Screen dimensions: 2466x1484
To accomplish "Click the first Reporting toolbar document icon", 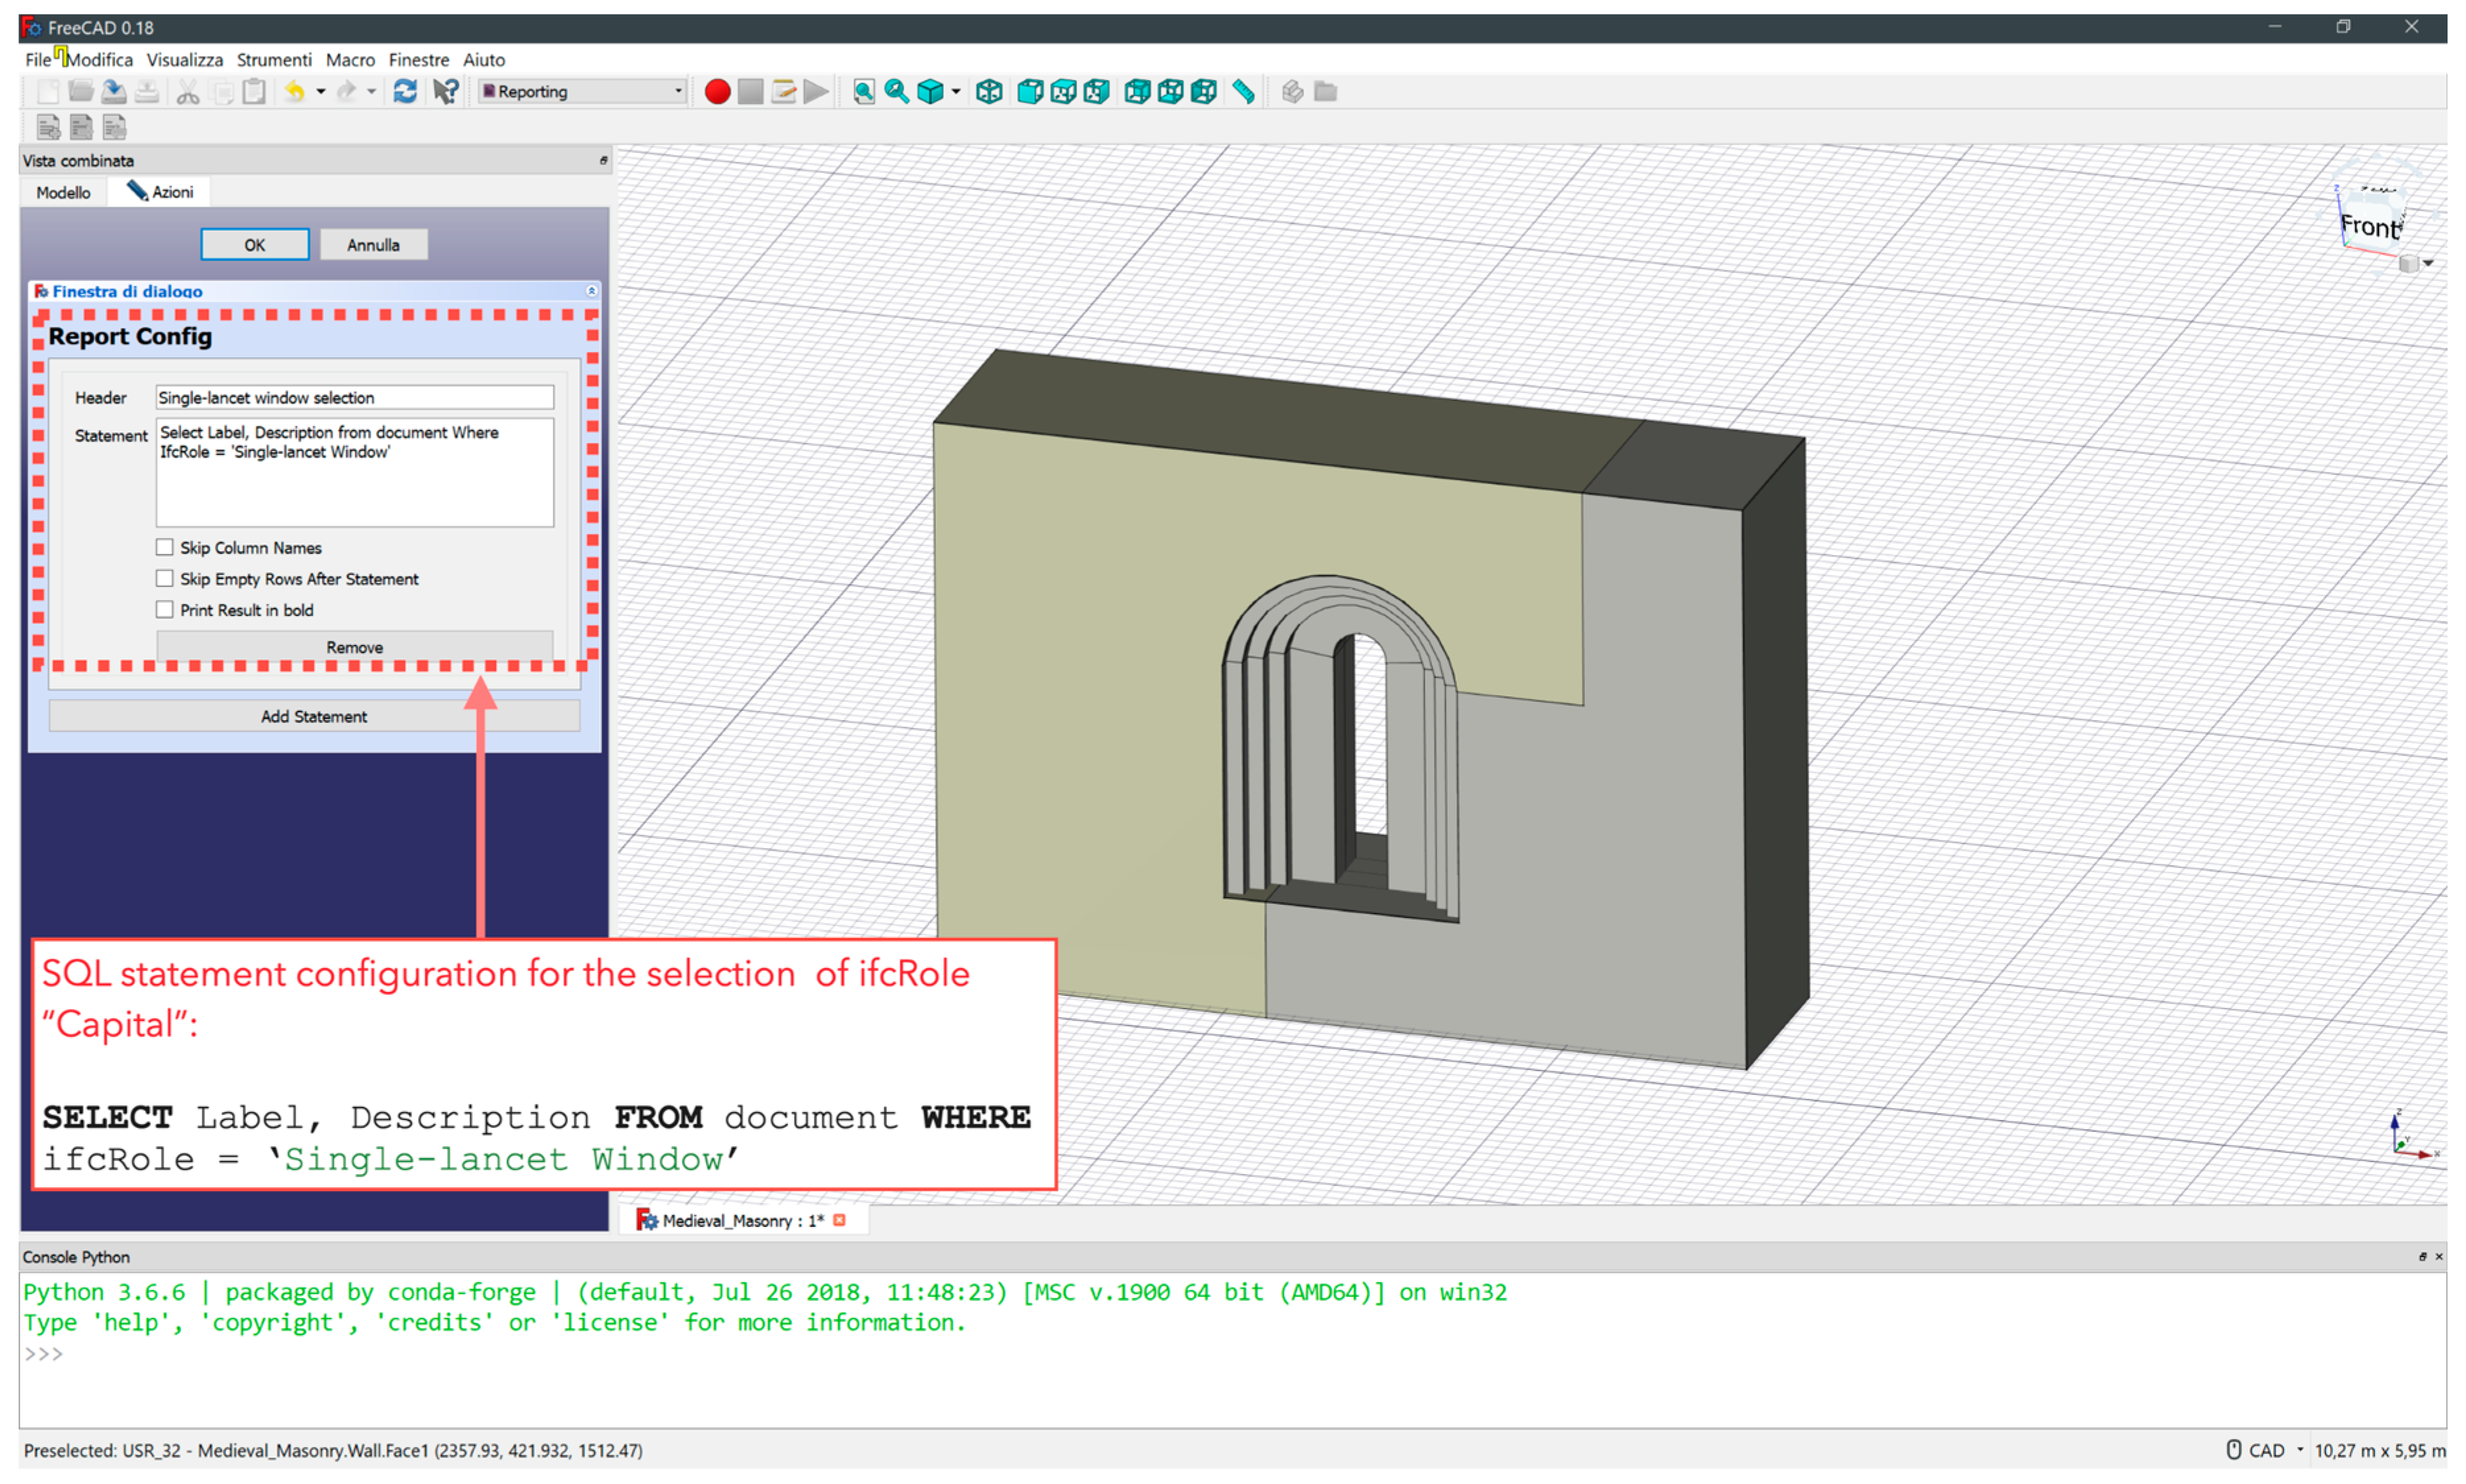I will [48, 127].
